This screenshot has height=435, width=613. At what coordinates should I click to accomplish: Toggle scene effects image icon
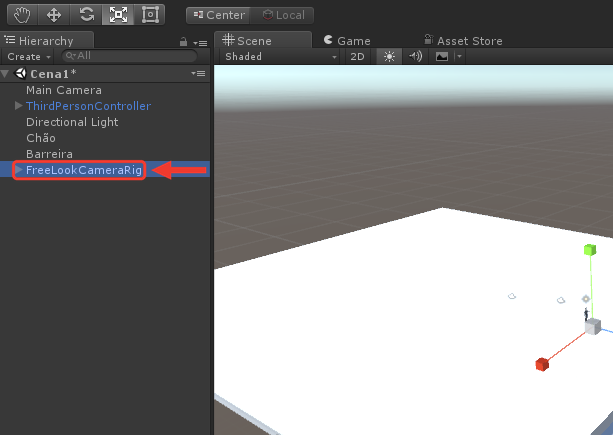click(442, 57)
